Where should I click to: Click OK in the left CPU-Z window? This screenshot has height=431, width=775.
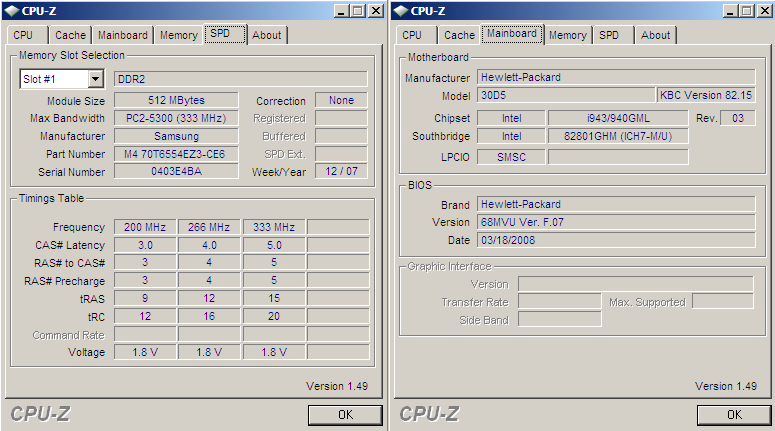[345, 415]
